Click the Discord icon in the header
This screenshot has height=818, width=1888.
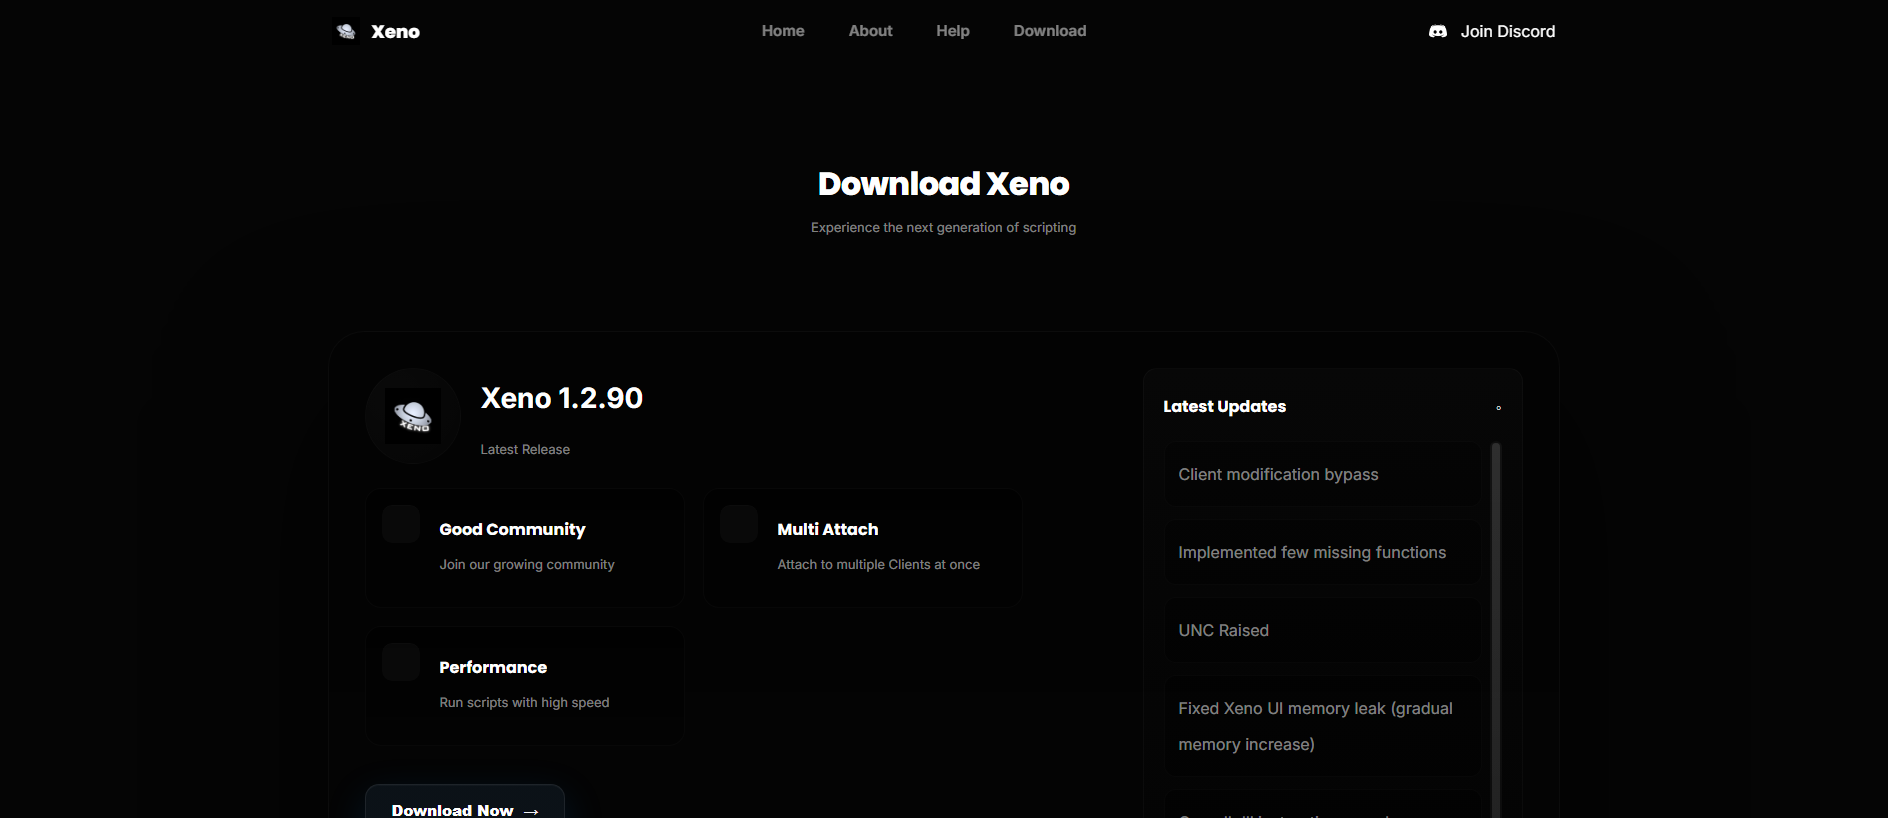[1438, 32]
